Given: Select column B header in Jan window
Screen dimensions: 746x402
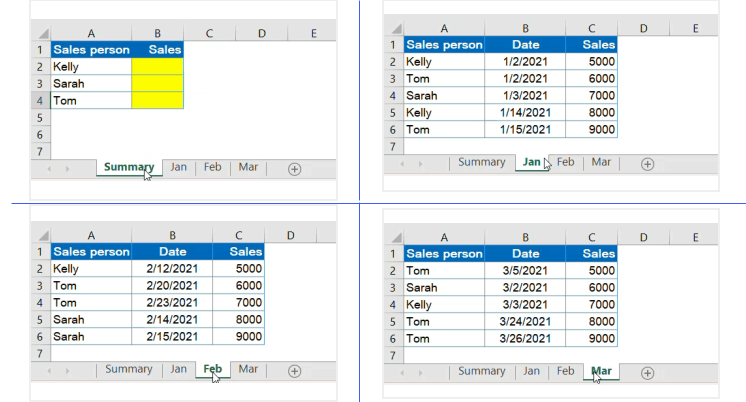Looking at the screenshot, I should point(525,29).
